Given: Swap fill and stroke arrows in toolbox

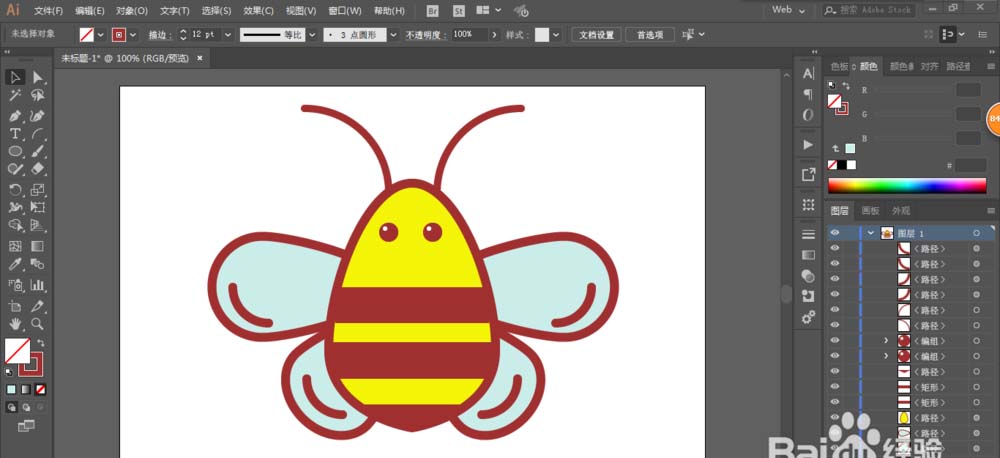Looking at the screenshot, I should (x=41, y=343).
